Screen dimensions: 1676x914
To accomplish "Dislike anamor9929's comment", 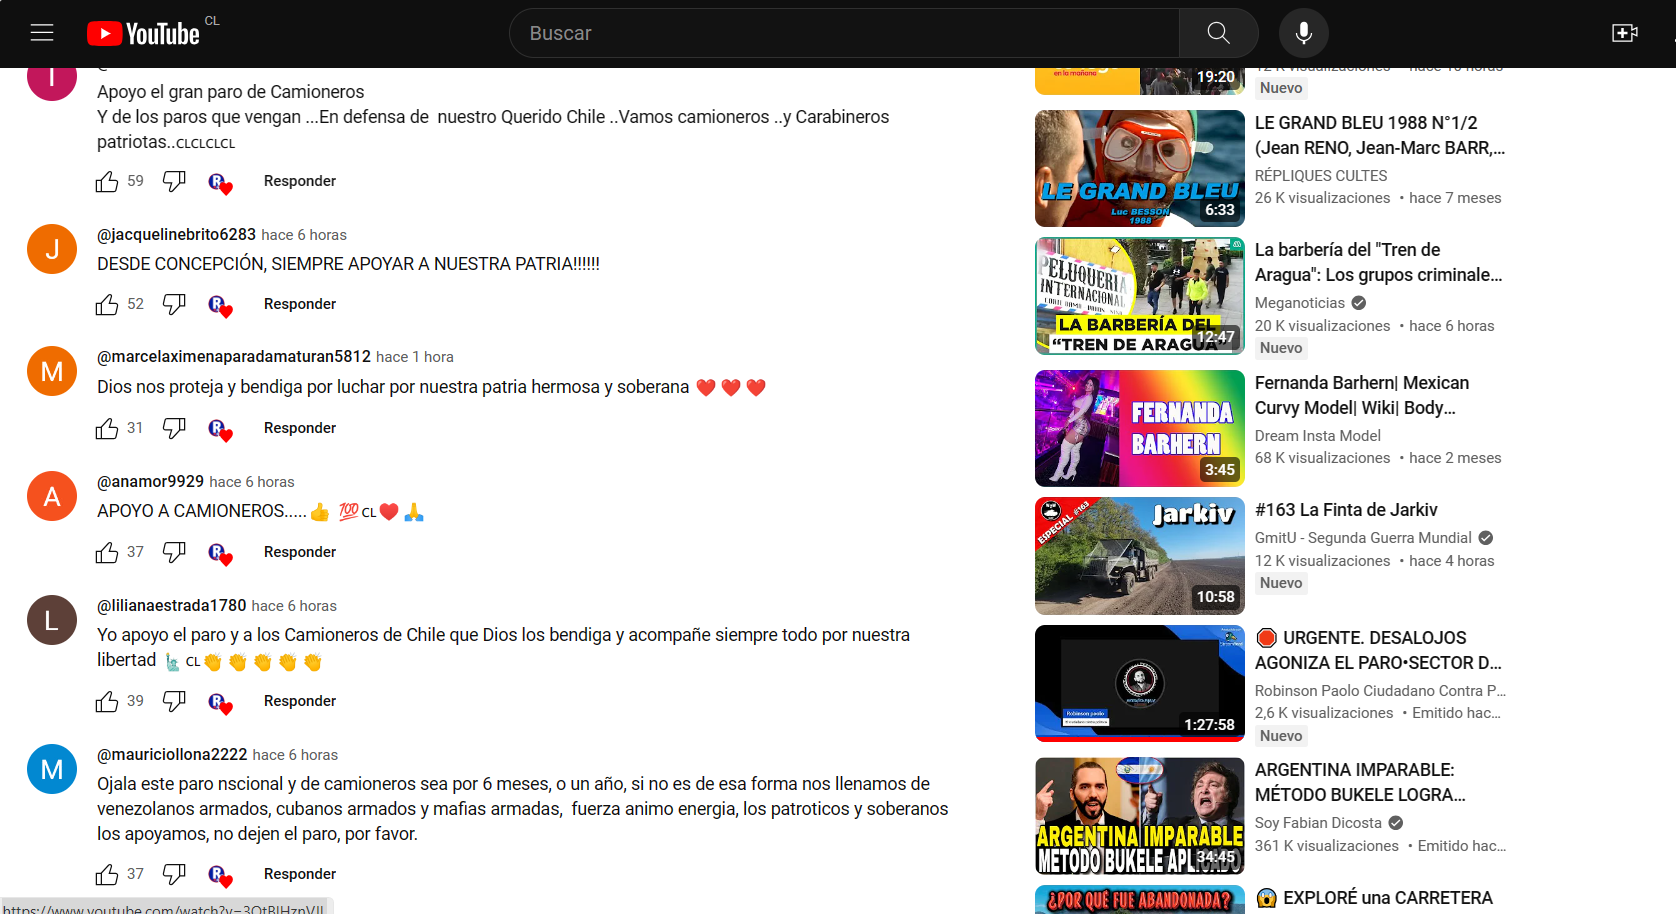I will (174, 553).
